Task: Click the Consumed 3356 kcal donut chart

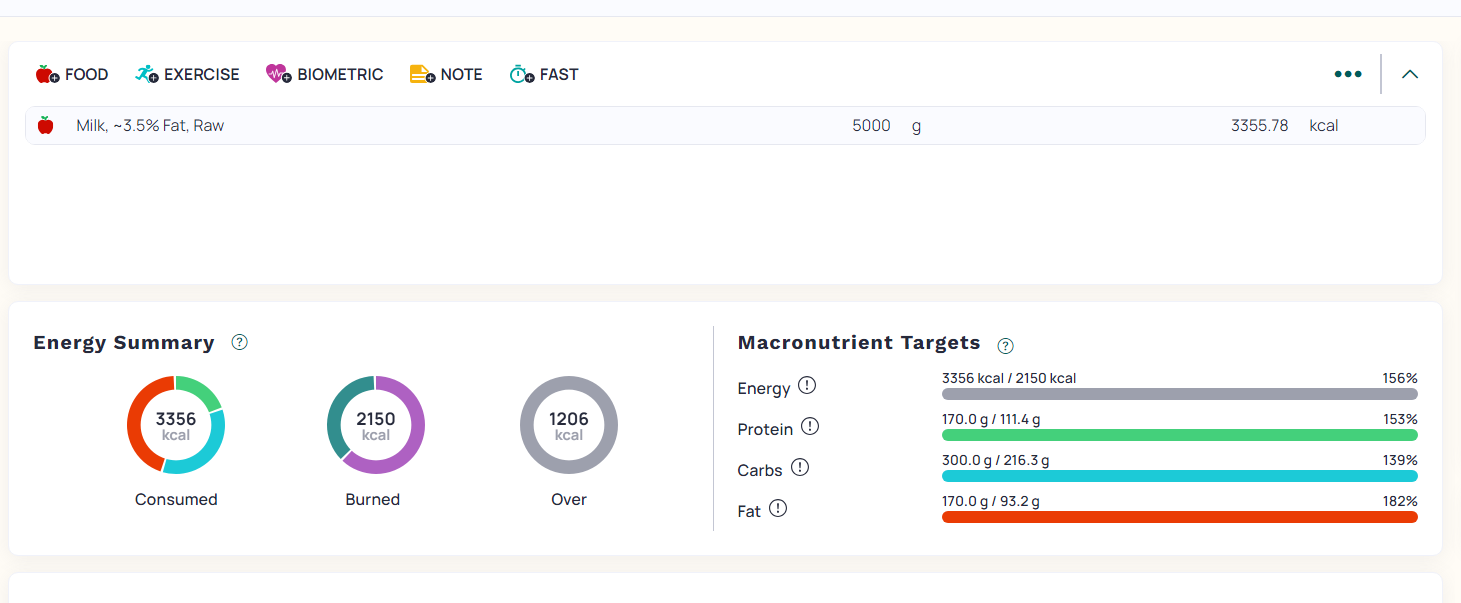Action: click(x=176, y=425)
